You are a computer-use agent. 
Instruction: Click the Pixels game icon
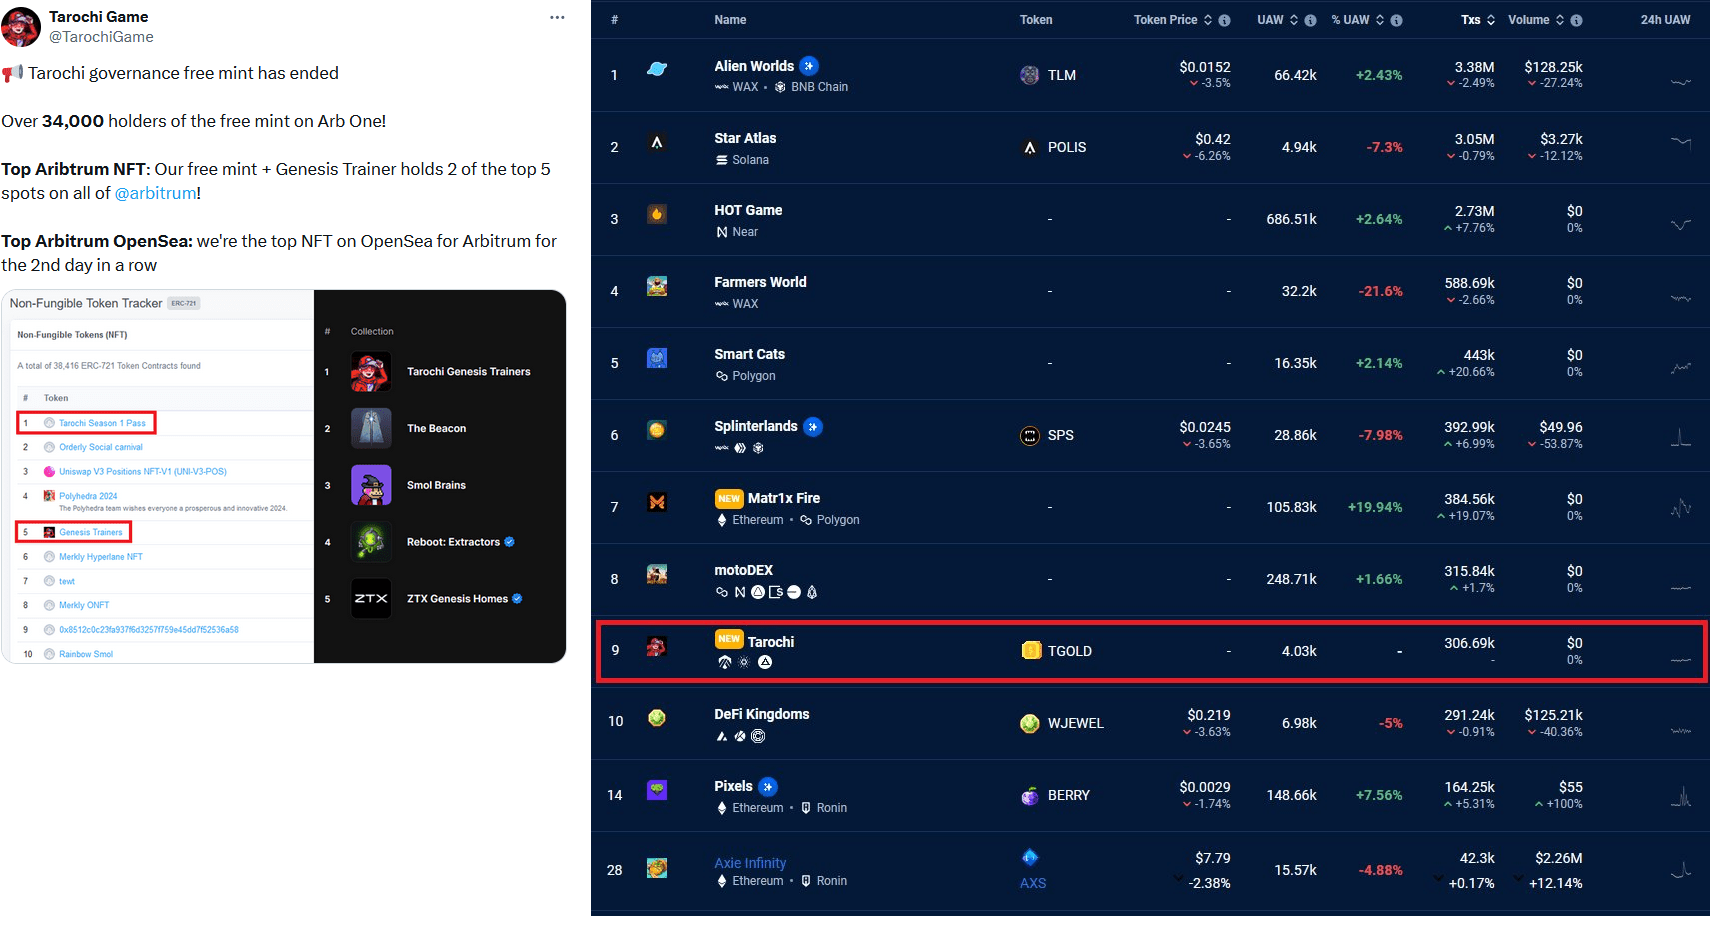(657, 790)
